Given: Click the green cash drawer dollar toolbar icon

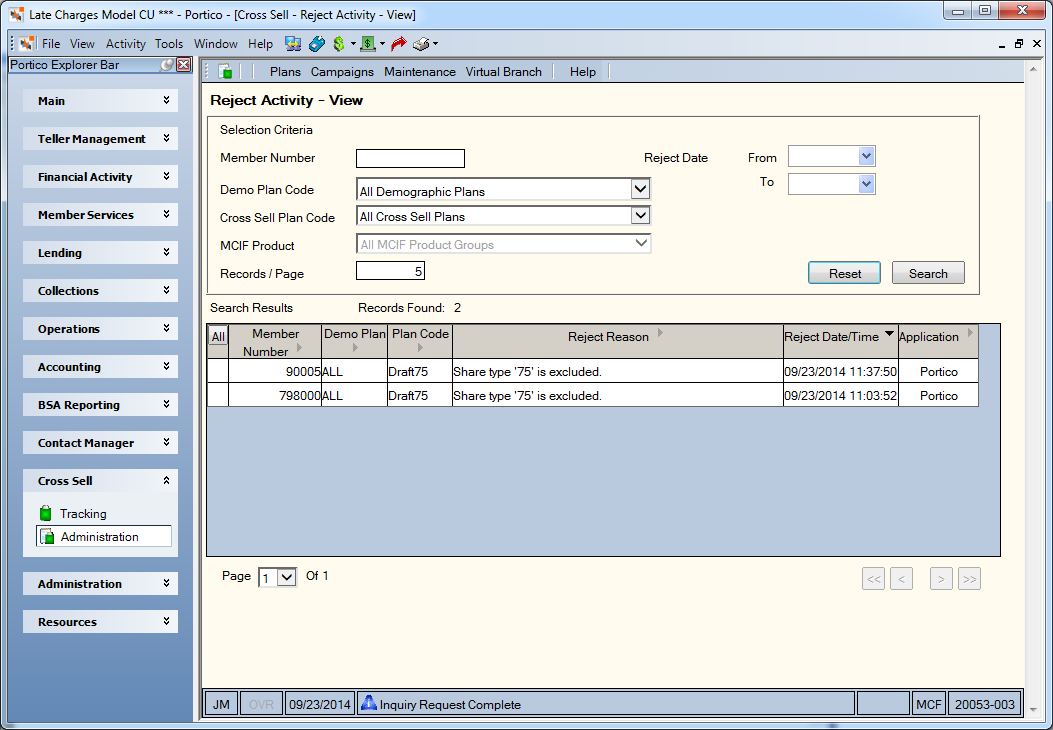Looking at the screenshot, I should (x=367, y=44).
